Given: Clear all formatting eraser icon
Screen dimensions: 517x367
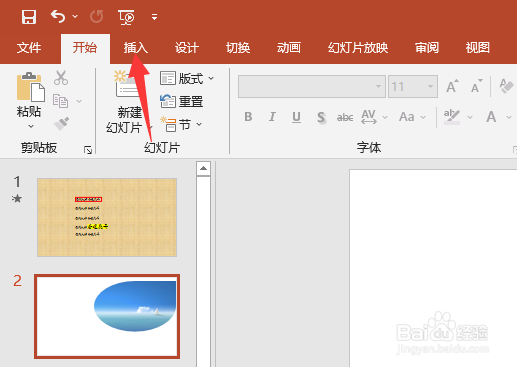Looking at the screenshot, I should coord(507,86).
